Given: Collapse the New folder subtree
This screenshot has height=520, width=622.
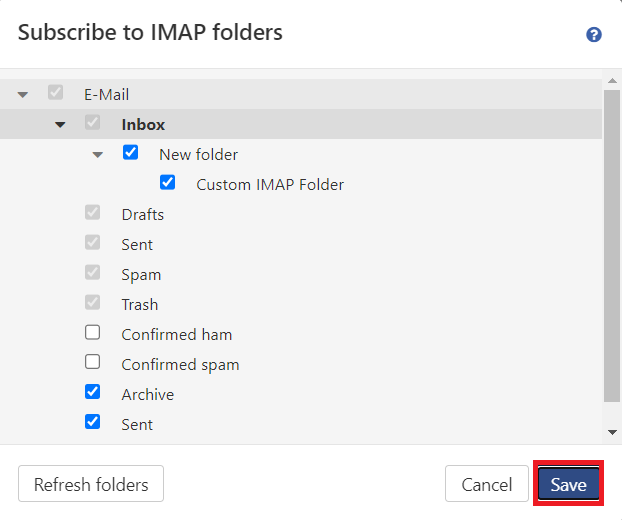Looking at the screenshot, I should point(98,155).
